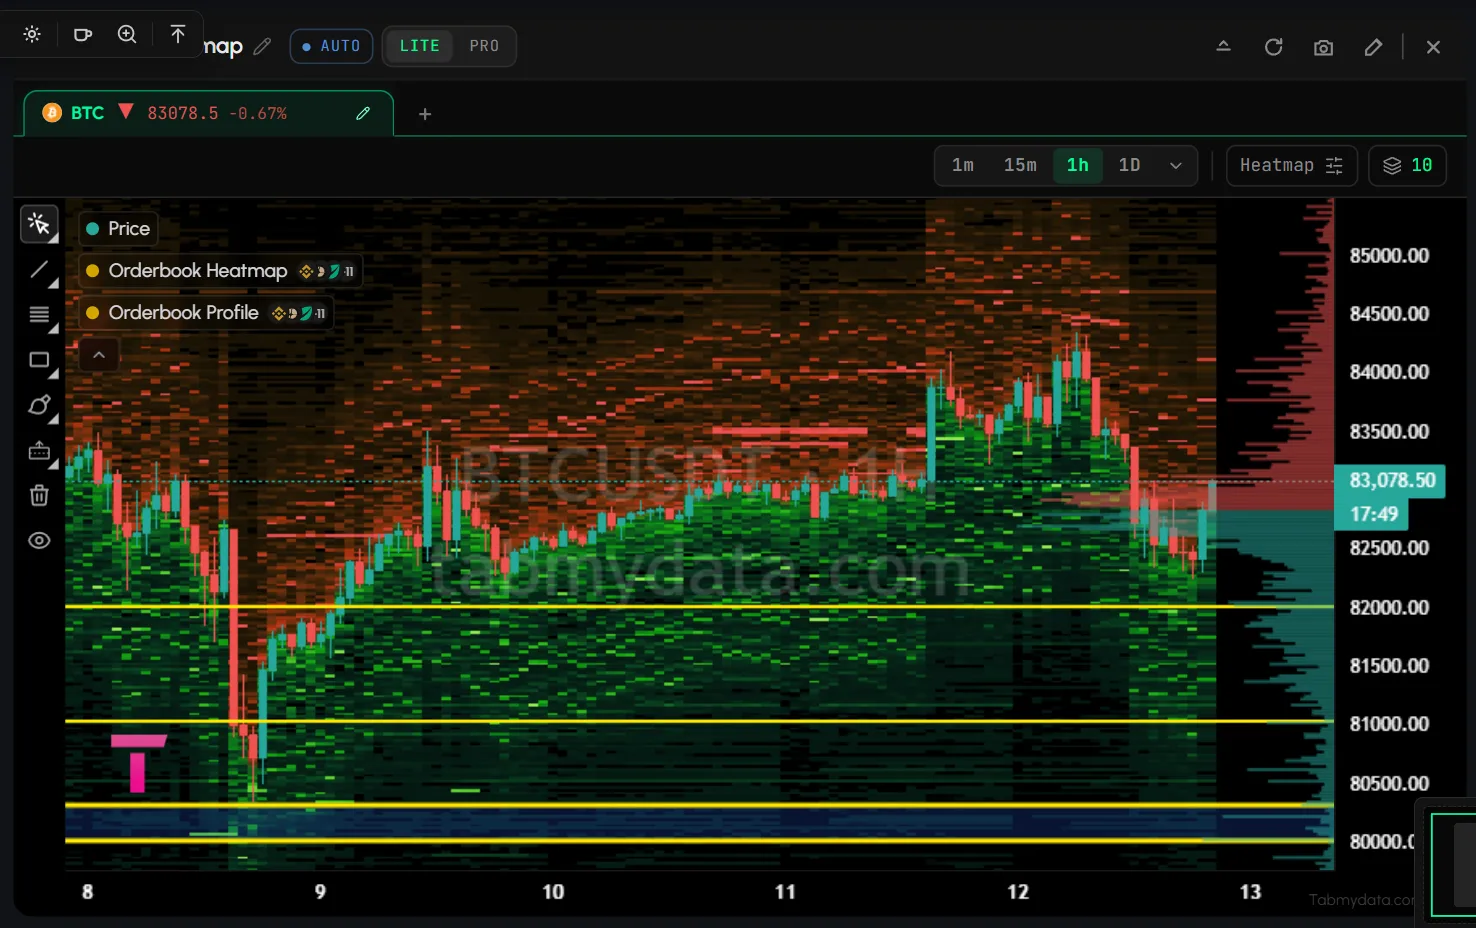
Task: Select the horizontal lines tool
Action: point(39,315)
